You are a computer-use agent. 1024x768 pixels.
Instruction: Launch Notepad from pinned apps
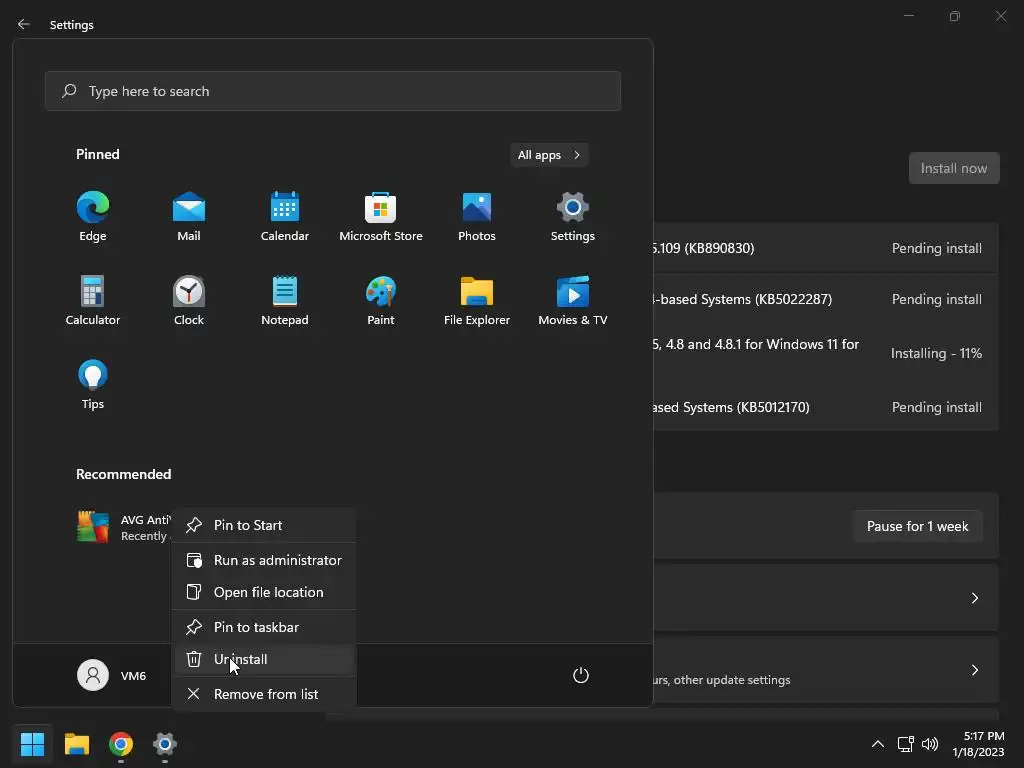pos(285,300)
